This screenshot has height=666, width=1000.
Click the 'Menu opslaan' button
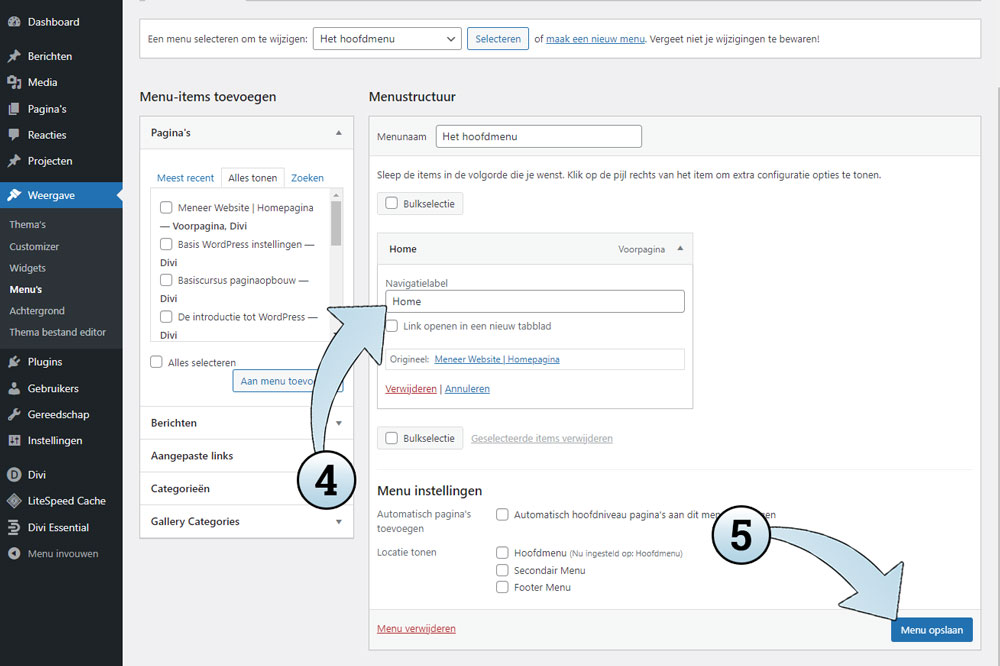tap(930, 630)
